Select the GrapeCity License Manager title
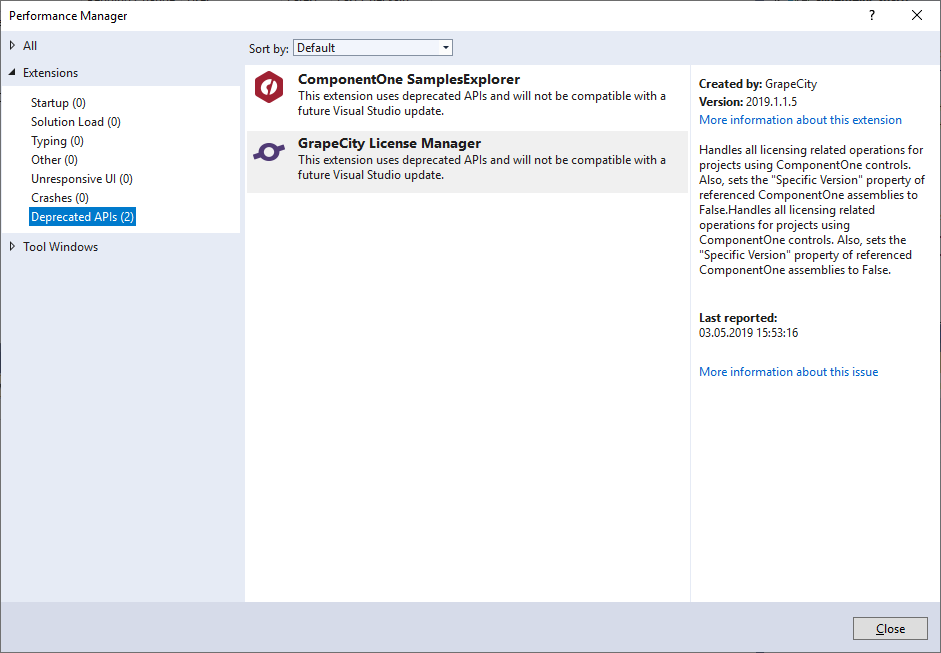The height and width of the screenshot is (653, 941). (389, 143)
